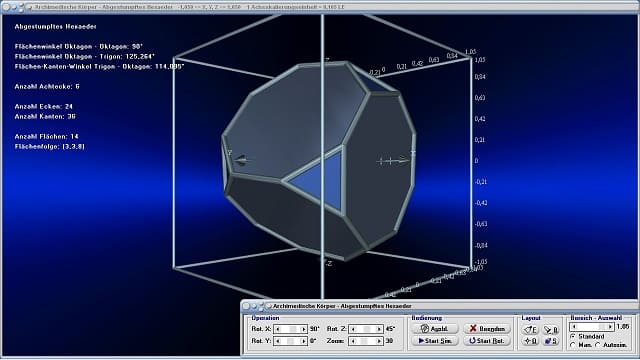Increase Bereich range with right arrow
640x360 pixels.
click(610, 327)
